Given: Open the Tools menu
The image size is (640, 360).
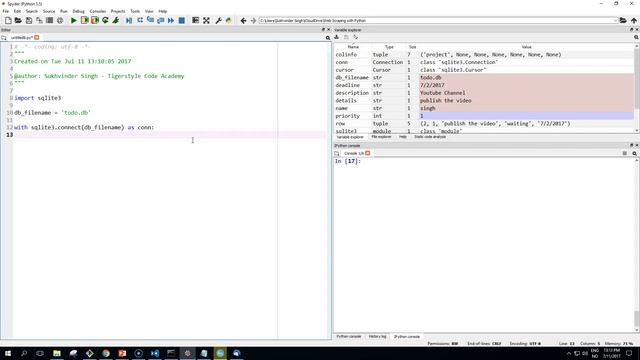Looking at the screenshot, I should point(135,11).
